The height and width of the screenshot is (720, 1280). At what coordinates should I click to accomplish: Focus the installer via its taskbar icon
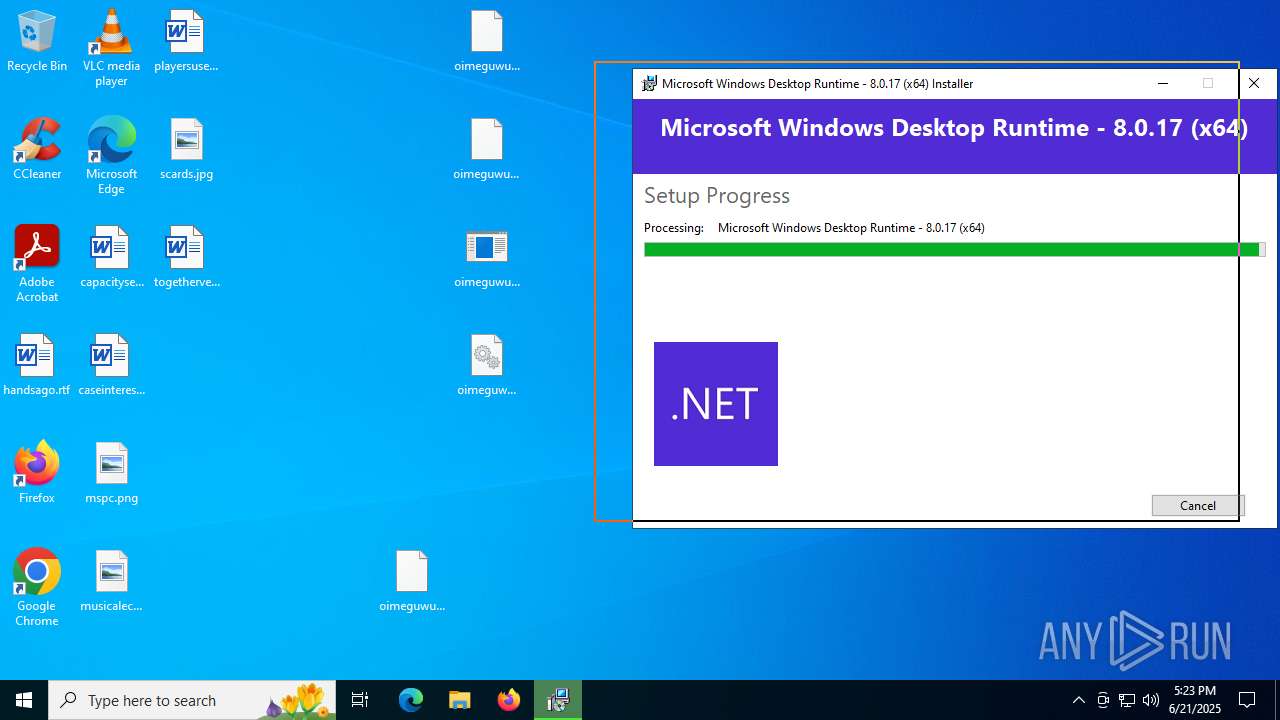(558, 700)
